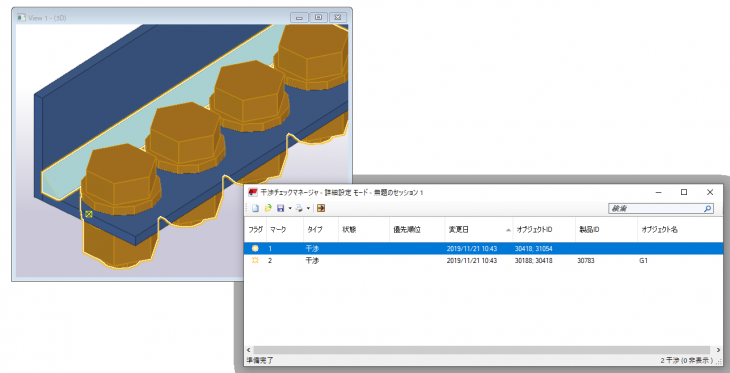The width and height of the screenshot is (730, 373).
Task: Close the View 1 - (3D) window
Action: click(338, 17)
